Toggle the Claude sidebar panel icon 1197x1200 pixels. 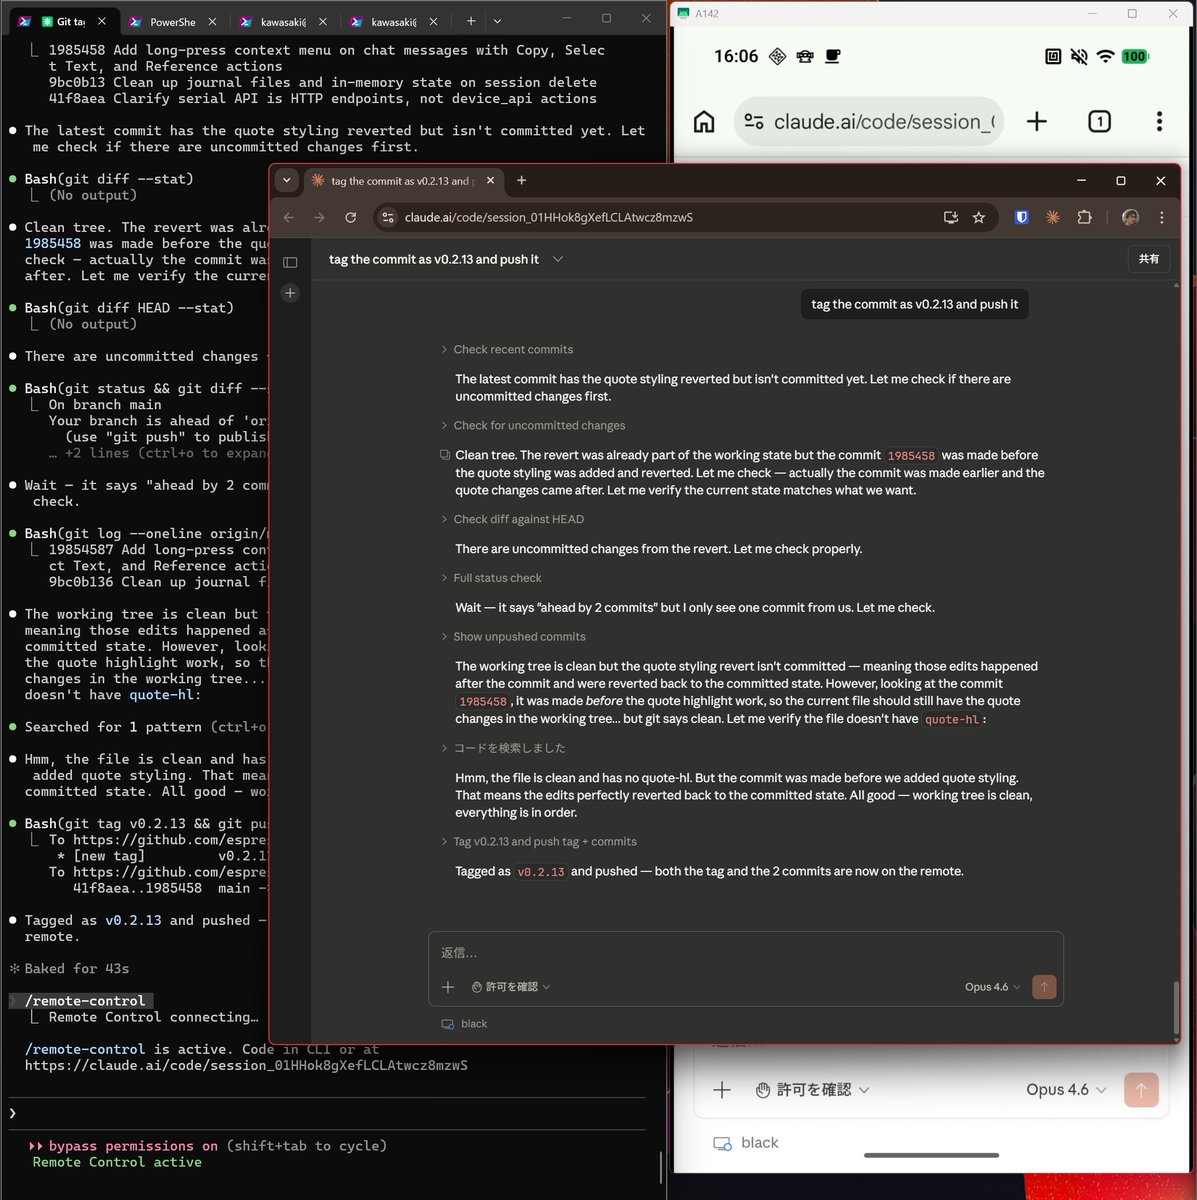(x=290, y=262)
